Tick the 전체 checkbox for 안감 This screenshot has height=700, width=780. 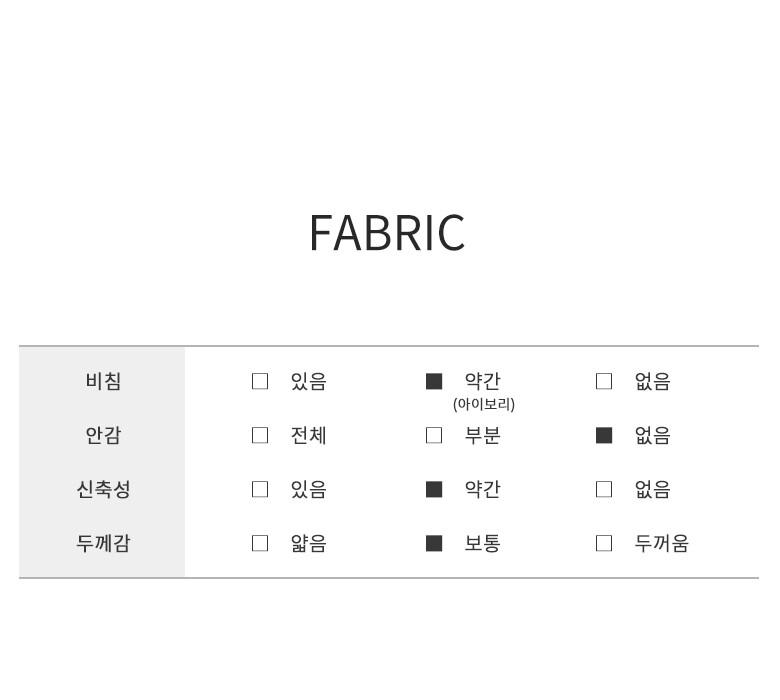(x=260, y=435)
